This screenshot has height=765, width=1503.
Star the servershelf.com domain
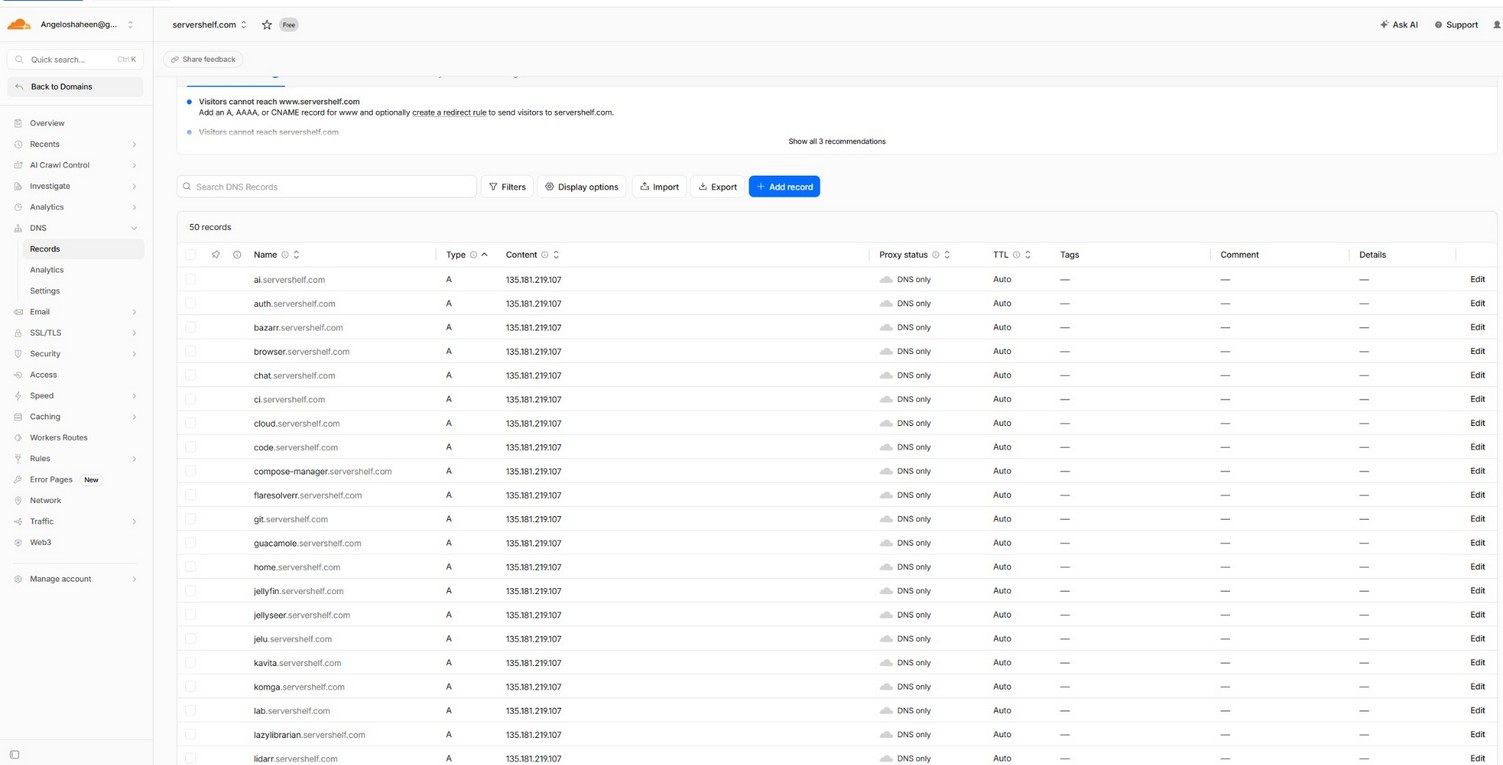click(267, 25)
